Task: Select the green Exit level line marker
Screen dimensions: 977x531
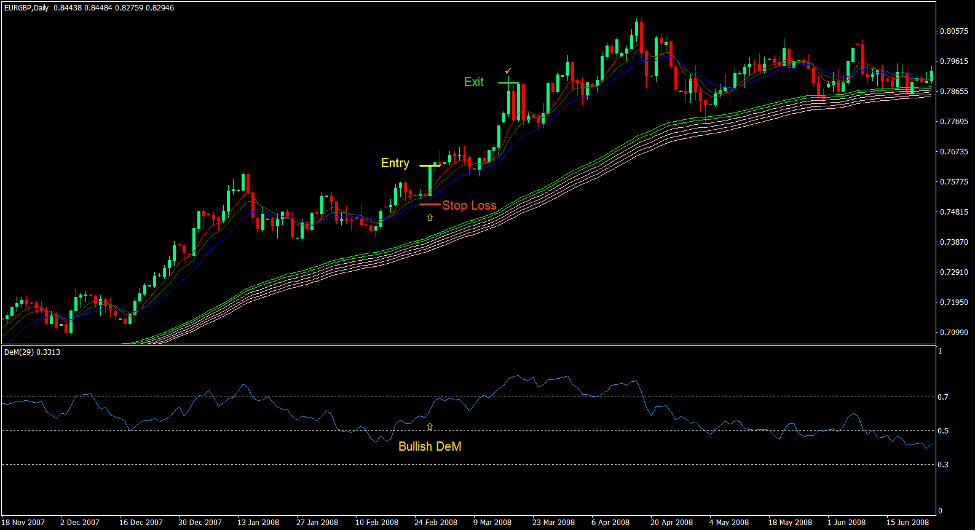Action: pos(507,82)
